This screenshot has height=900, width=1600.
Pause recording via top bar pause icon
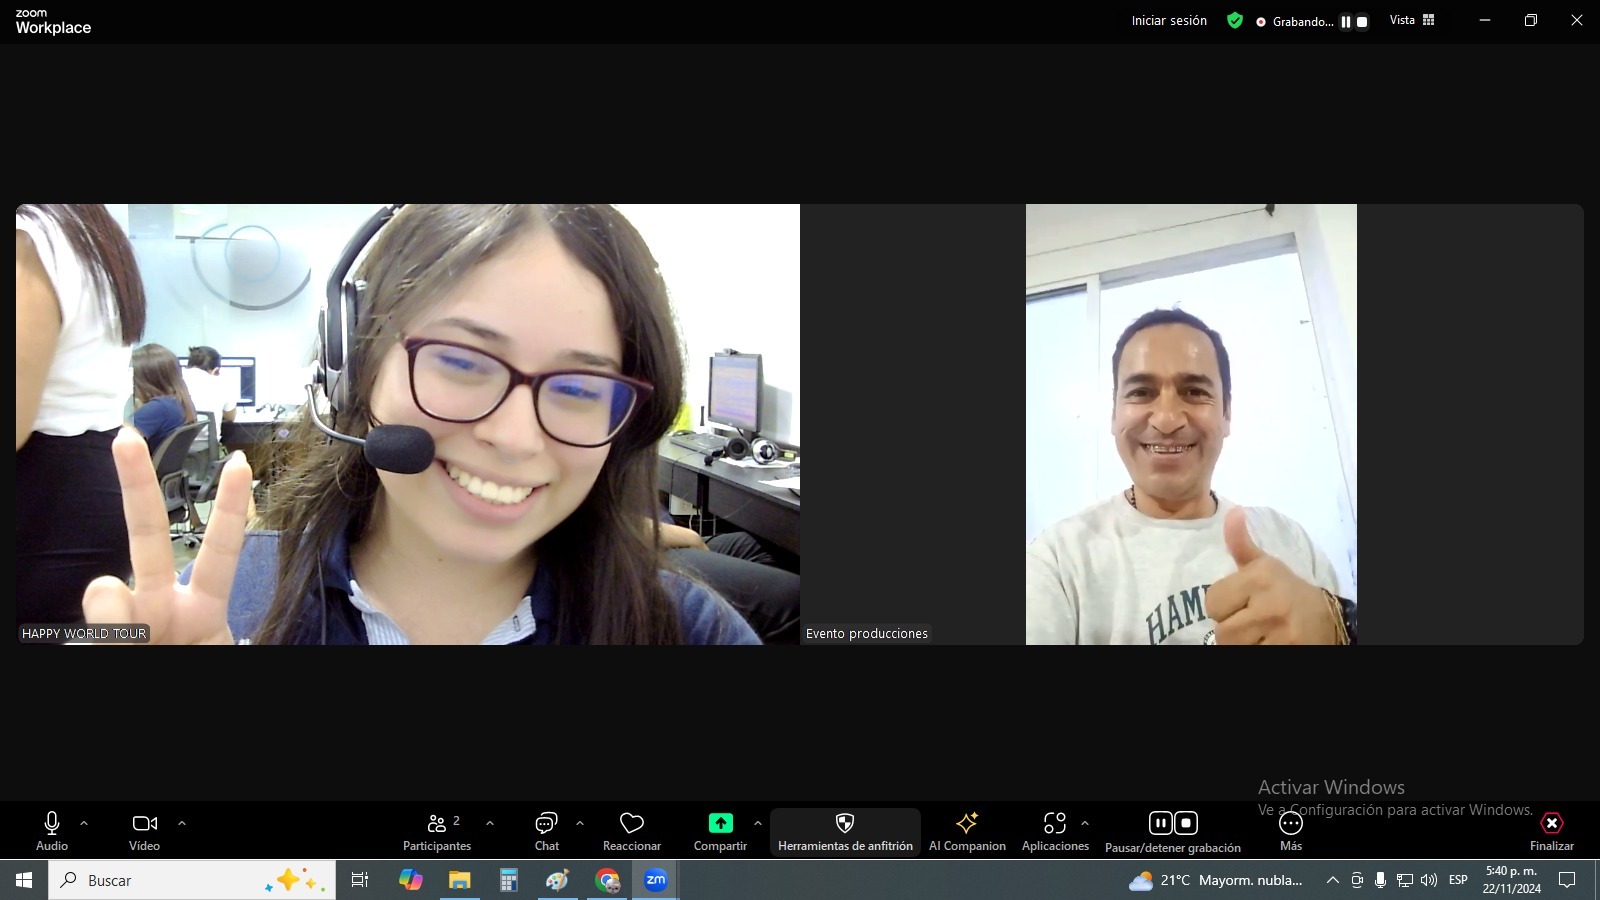tap(1346, 21)
